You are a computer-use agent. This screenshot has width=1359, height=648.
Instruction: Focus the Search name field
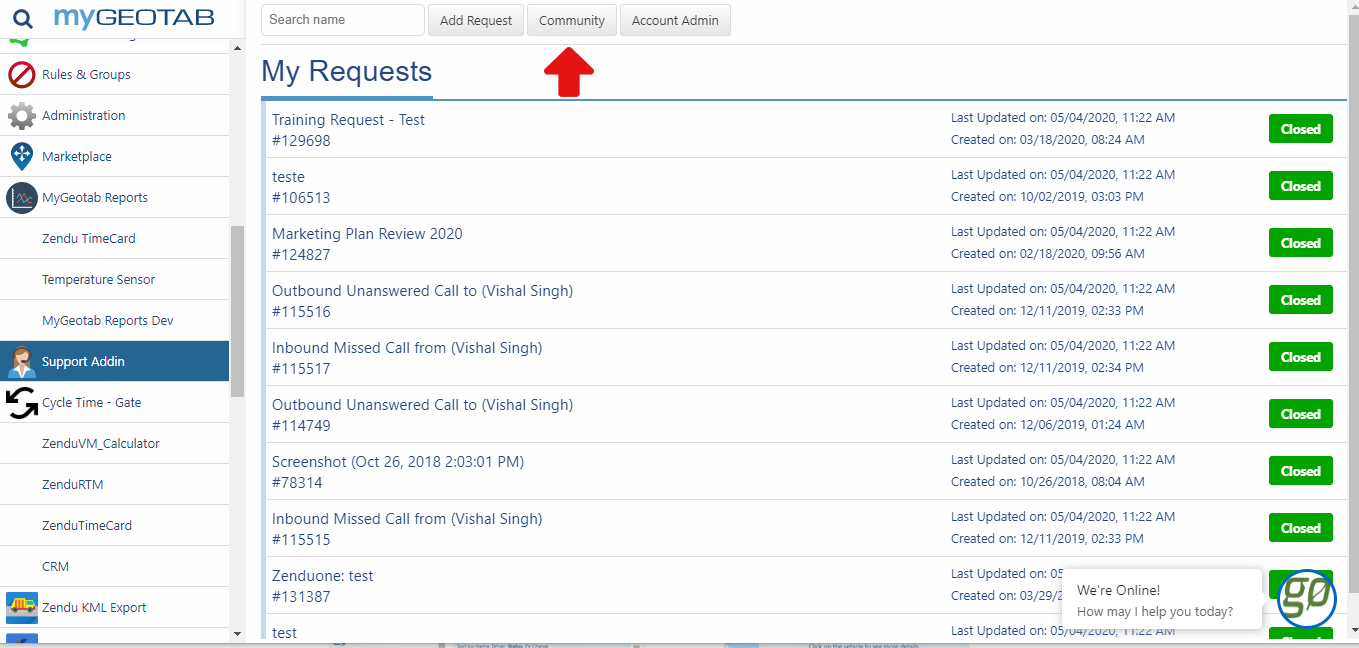[x=343, y=20]
